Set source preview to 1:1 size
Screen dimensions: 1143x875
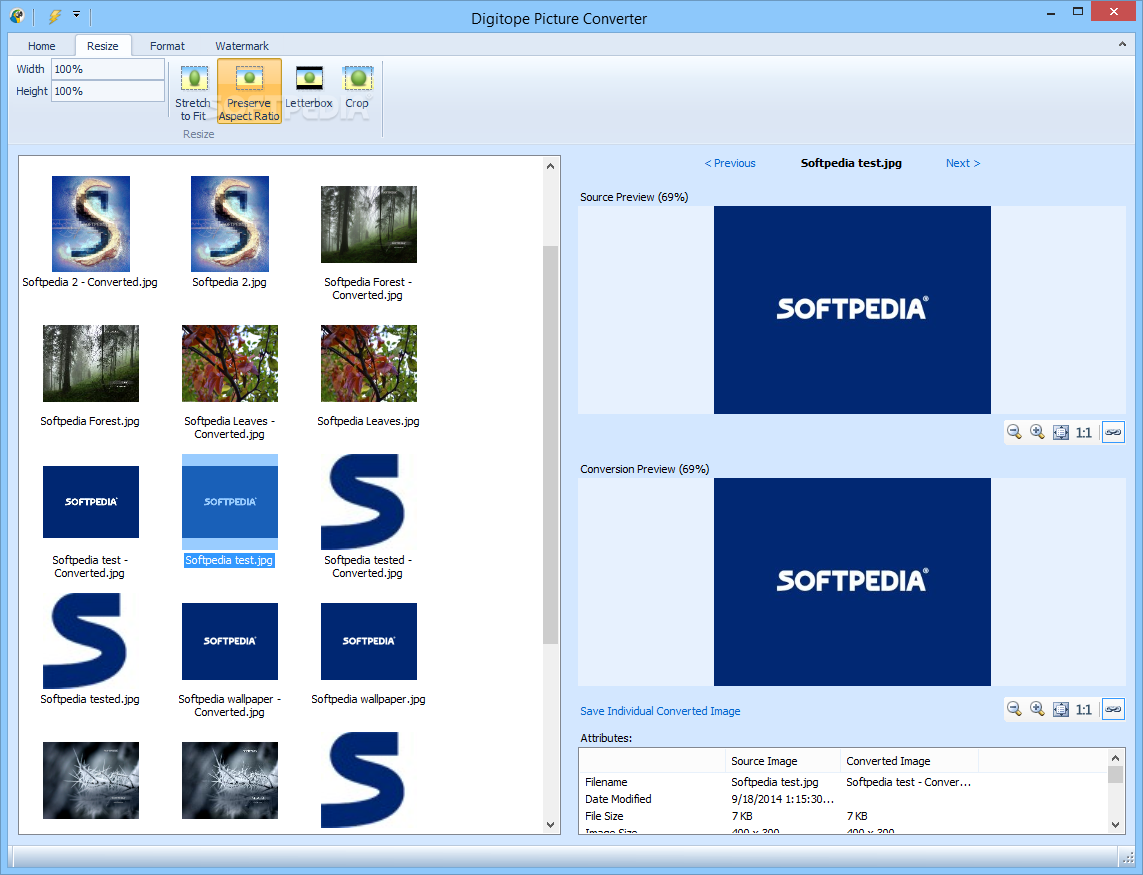click(1084, 432)
